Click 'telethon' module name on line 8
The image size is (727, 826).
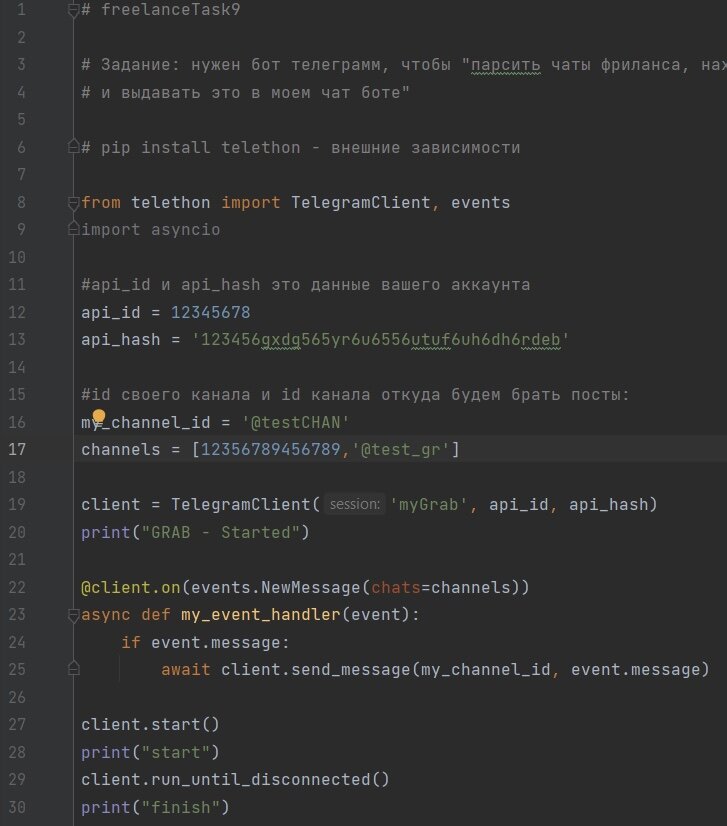(x=171, y=202)
